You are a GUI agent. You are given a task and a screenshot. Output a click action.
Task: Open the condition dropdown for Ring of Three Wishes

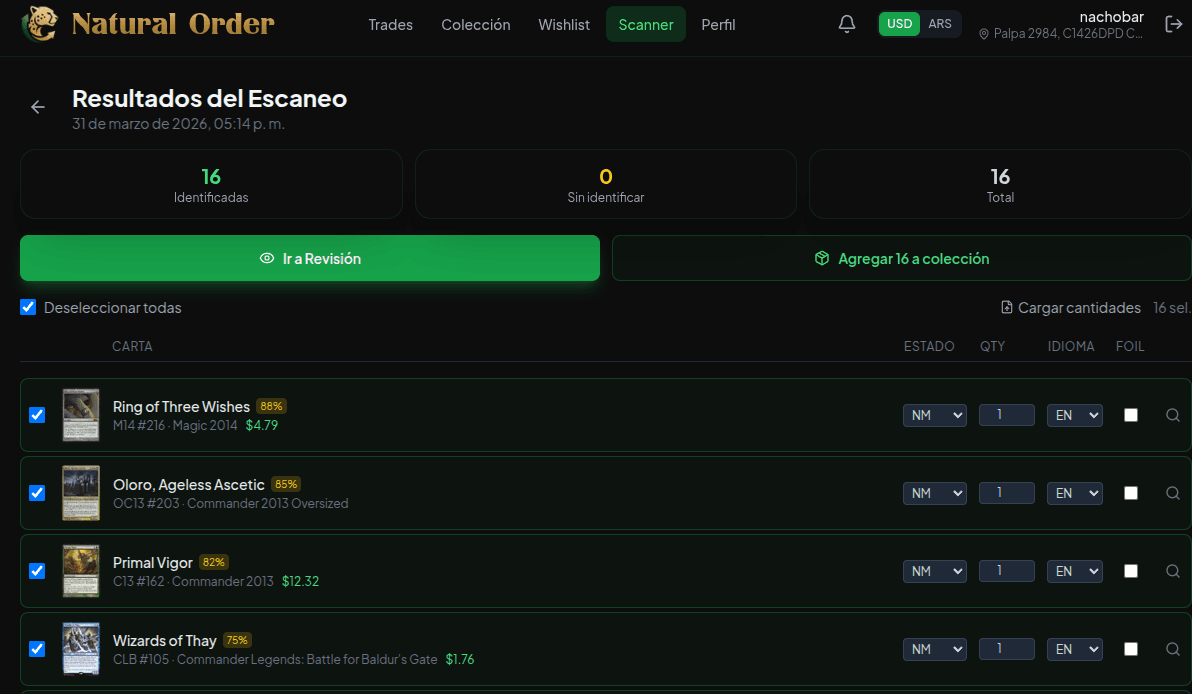coord(934,415)
